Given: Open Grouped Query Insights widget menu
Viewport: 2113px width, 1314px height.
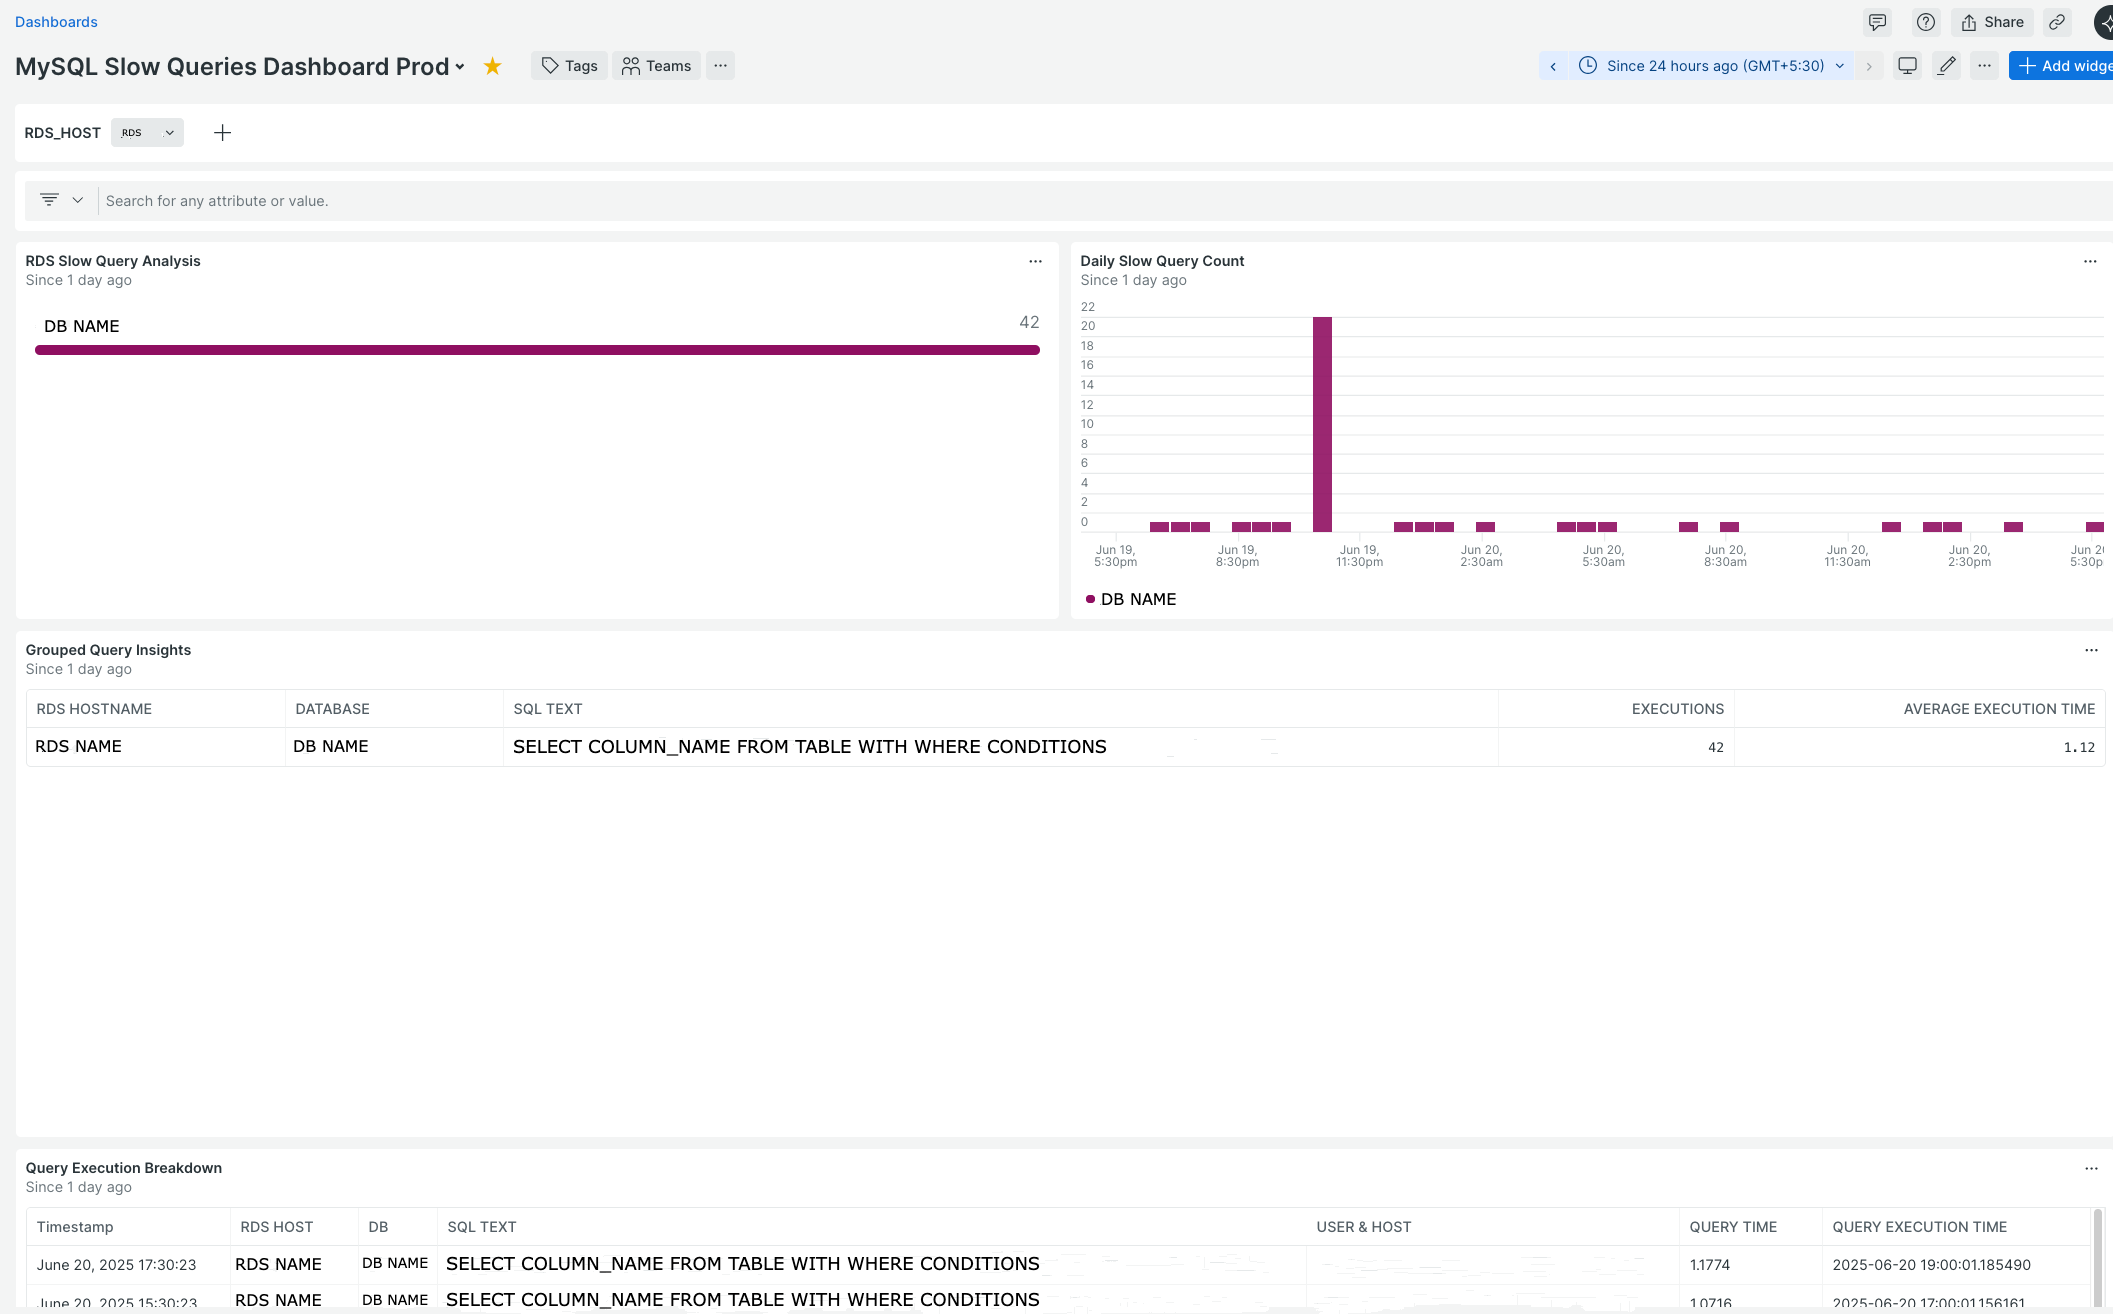Looking at the screenshot, I should 2091,651.
